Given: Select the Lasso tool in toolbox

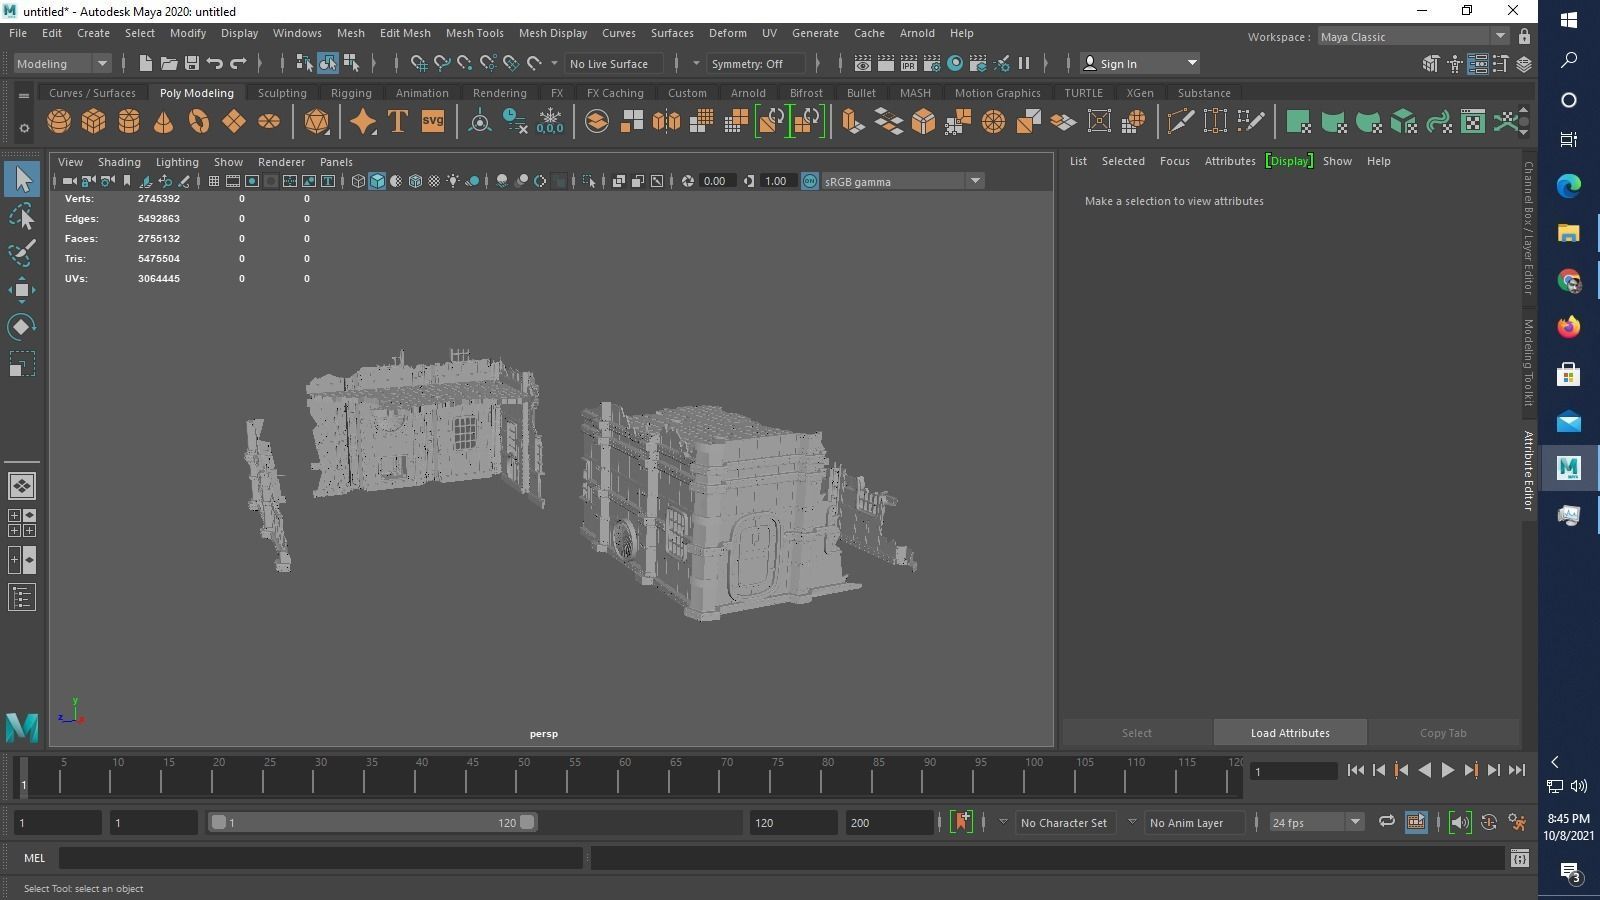Looking at the screenshot, I should coord(22,216).
